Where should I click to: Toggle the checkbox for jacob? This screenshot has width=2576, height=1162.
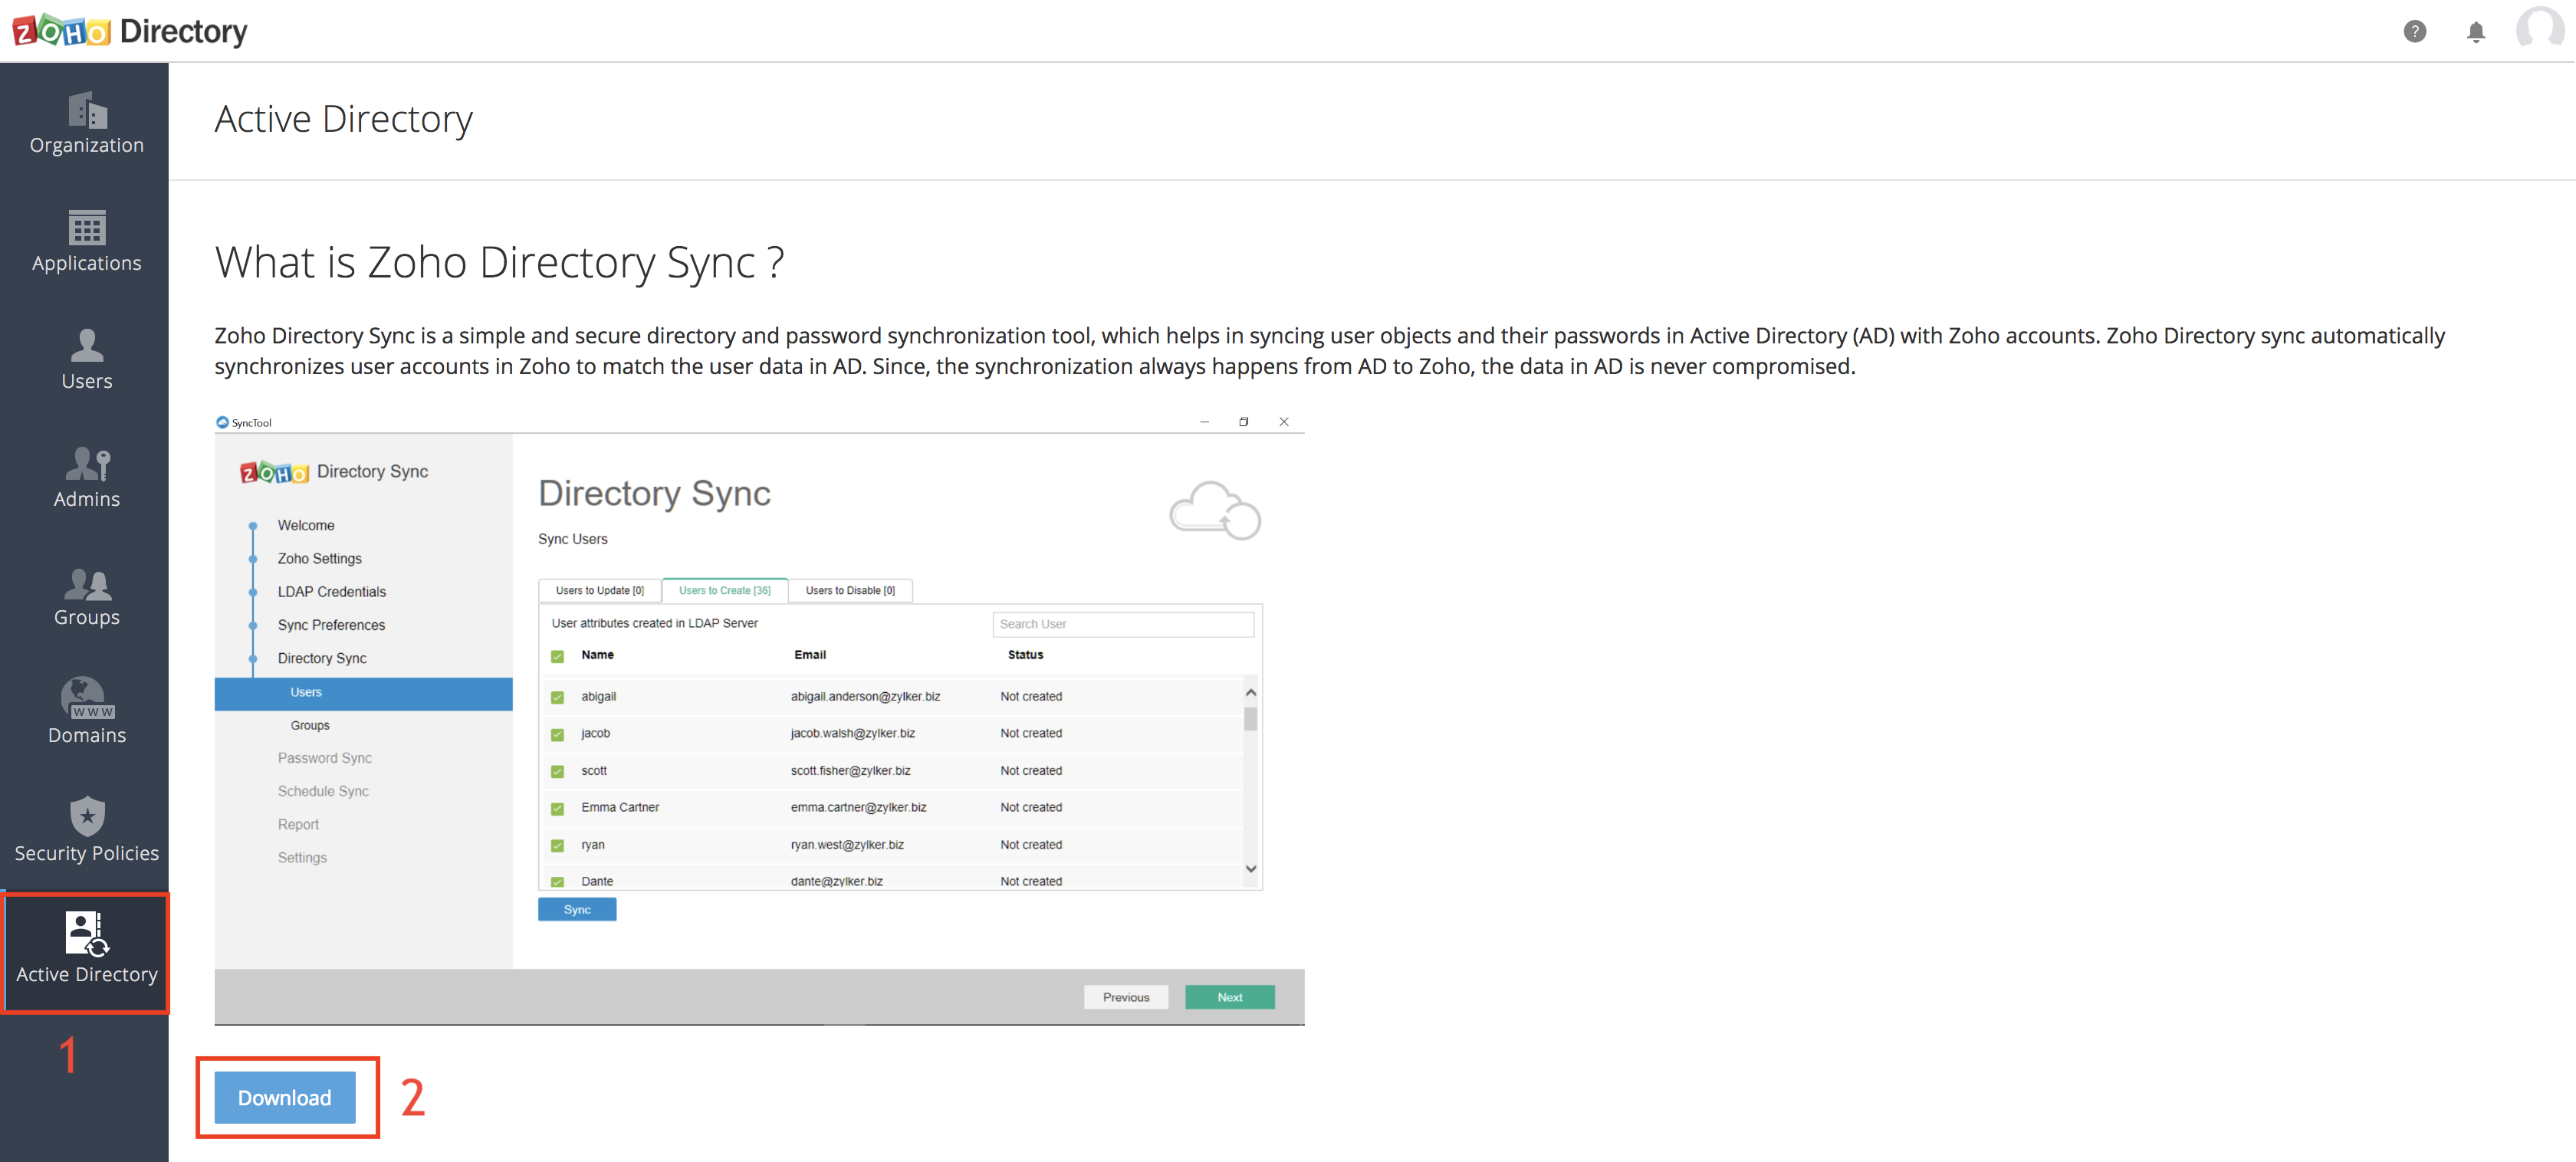558,734
